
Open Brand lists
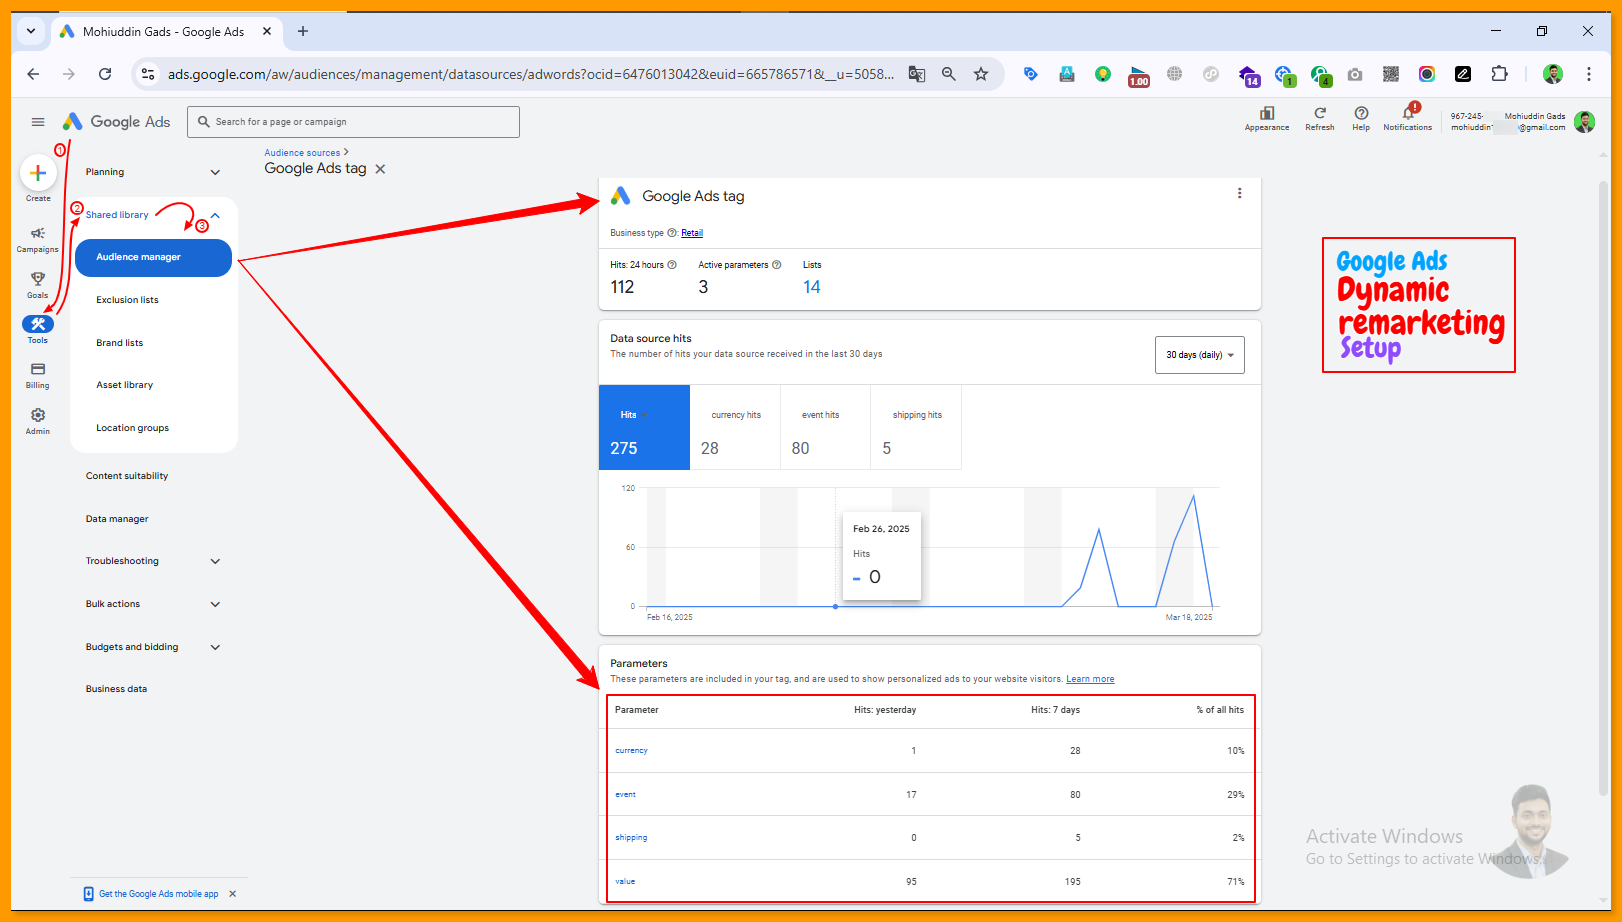point(119,343)
